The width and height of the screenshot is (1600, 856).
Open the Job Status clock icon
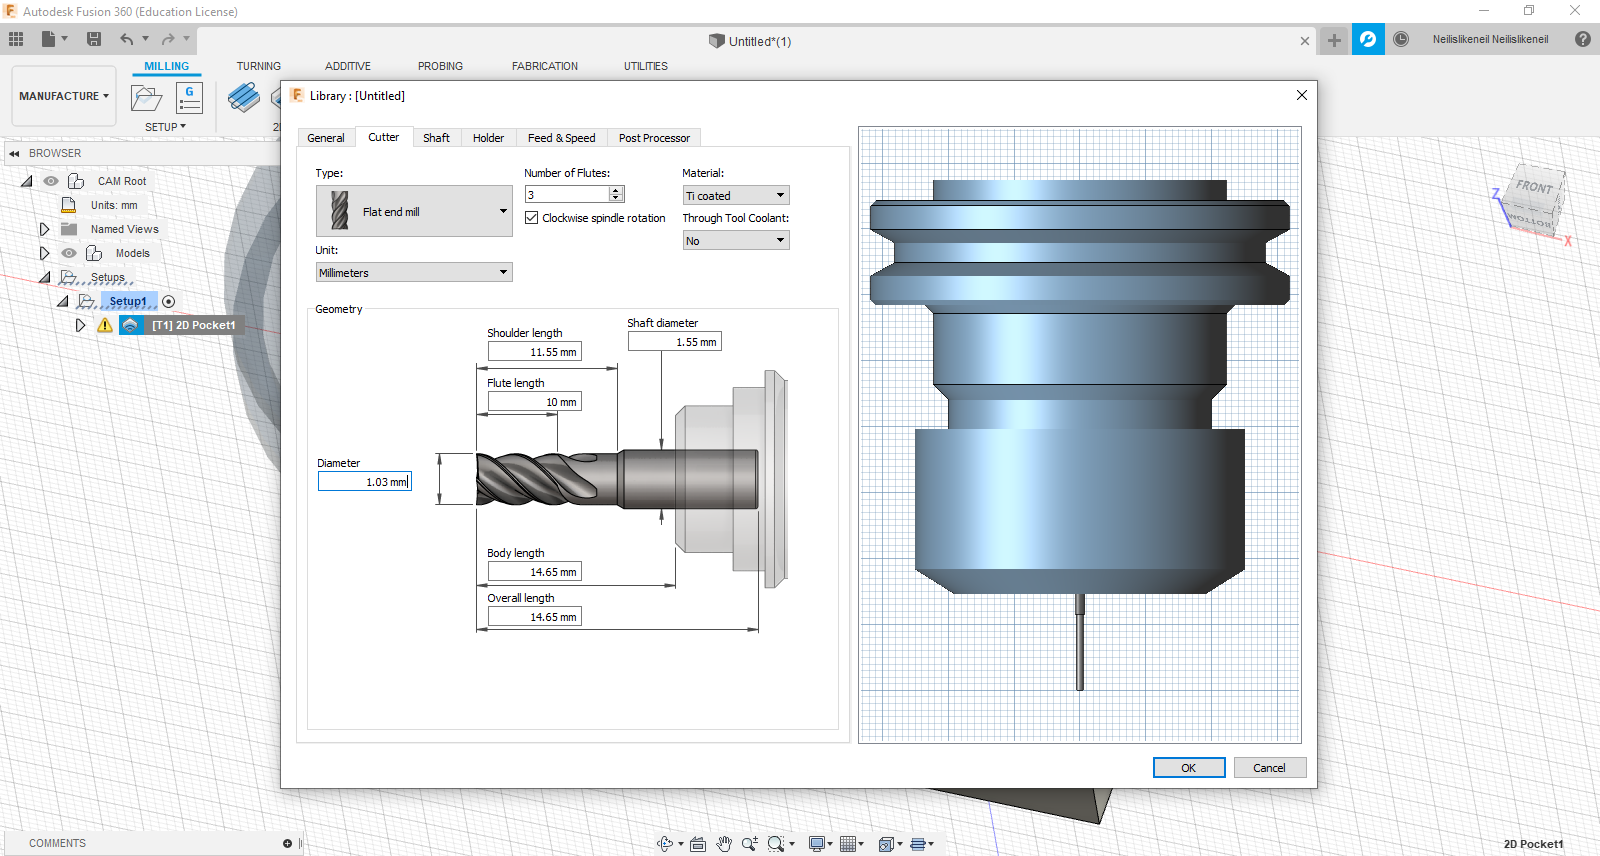(x=1401, y=39)
